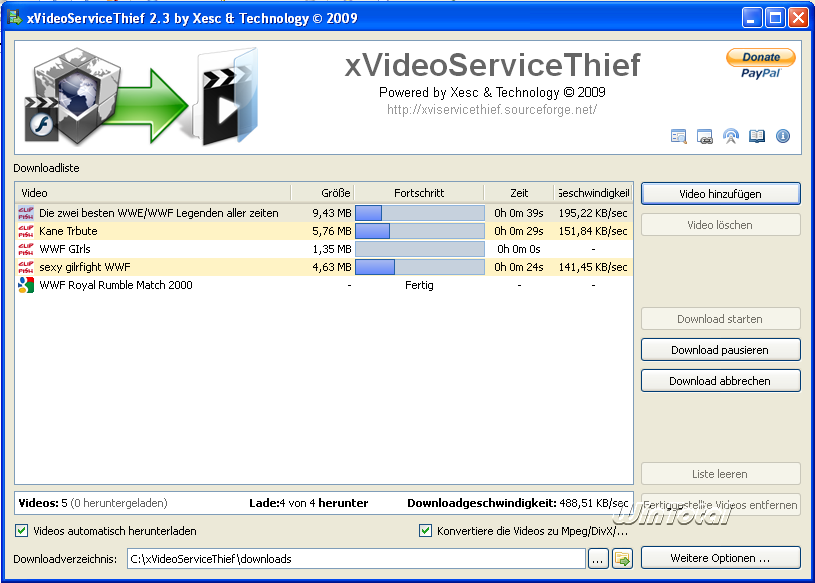Click Fertiggestellte Videos entfernen button
Image resolution: width=815 pixels, height=583 pixels.
point(720,505)
